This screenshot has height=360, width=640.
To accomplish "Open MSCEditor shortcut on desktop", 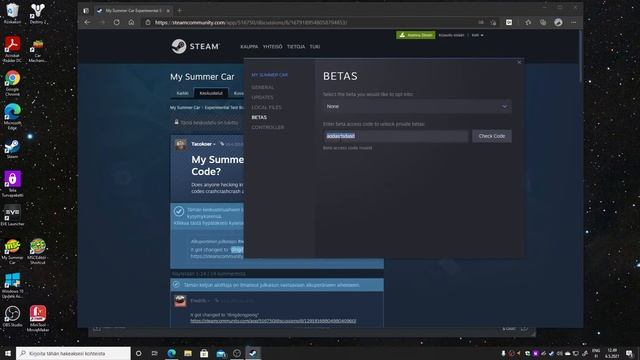I will pos(38,252).
